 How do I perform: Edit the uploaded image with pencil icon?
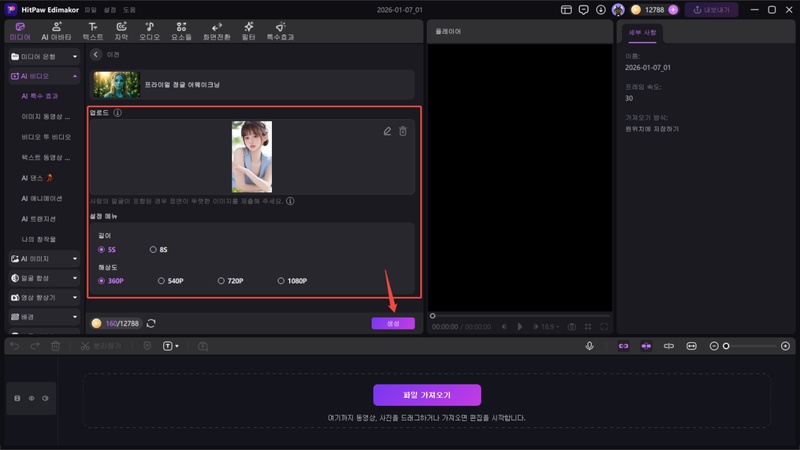(387, 131)
